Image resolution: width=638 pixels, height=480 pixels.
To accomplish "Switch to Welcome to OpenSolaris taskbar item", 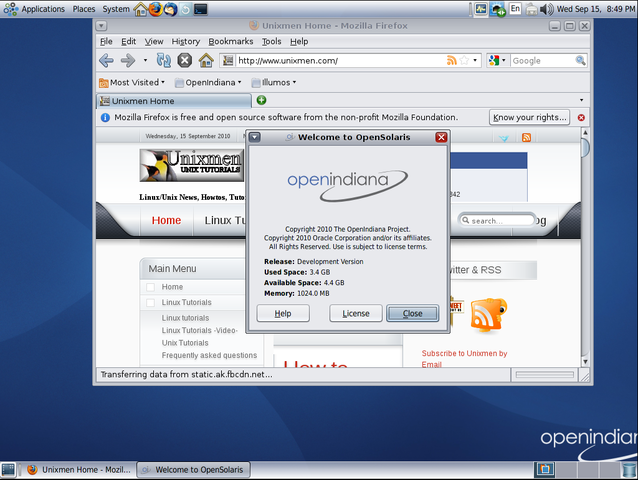I will pos(193,470).
